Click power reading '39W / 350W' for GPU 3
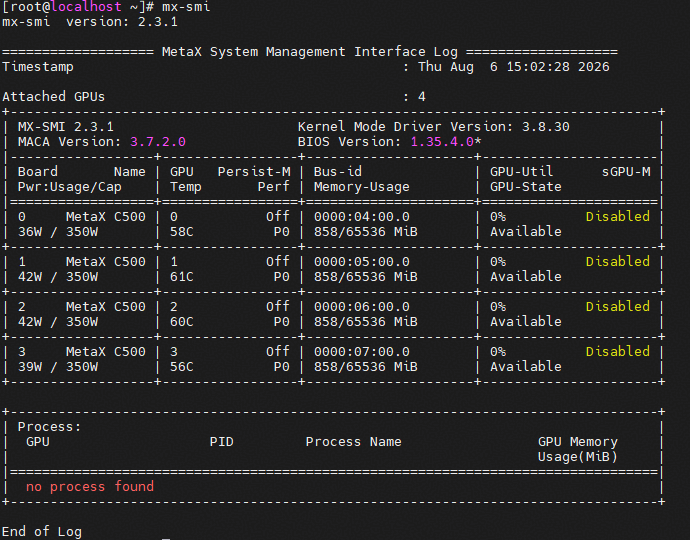 pyautogui.click(x=58, y=367)
